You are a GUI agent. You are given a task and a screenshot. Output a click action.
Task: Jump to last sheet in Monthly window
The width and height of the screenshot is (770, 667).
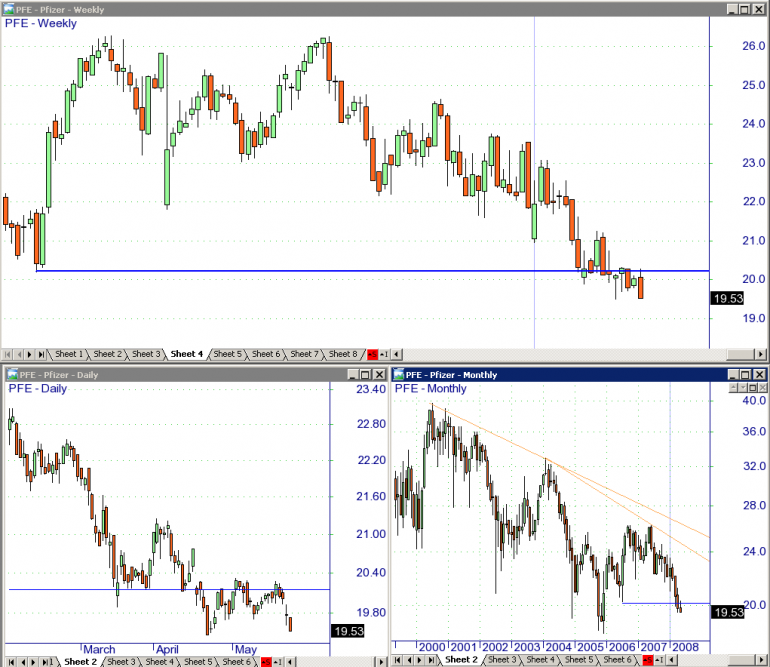(x=432, y=660)
